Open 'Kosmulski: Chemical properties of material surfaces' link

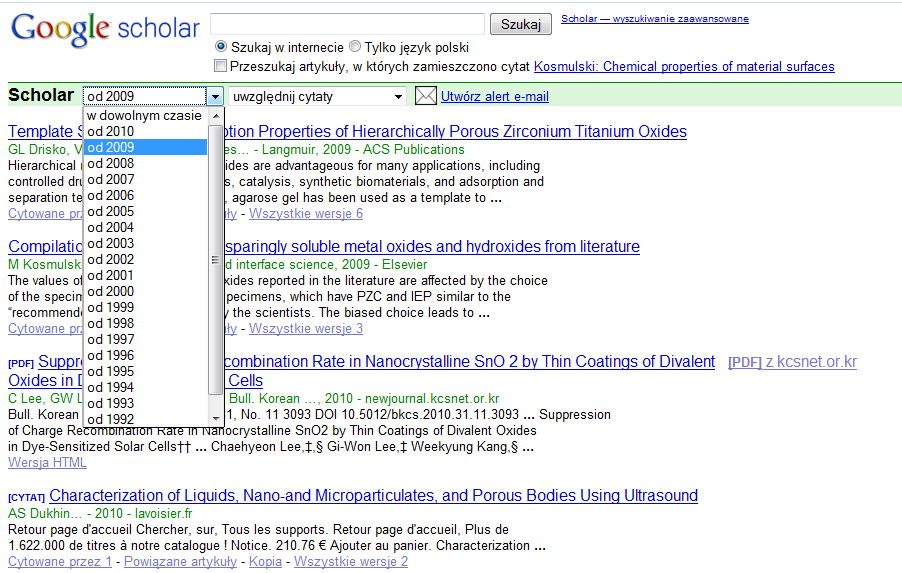(684, 67)
